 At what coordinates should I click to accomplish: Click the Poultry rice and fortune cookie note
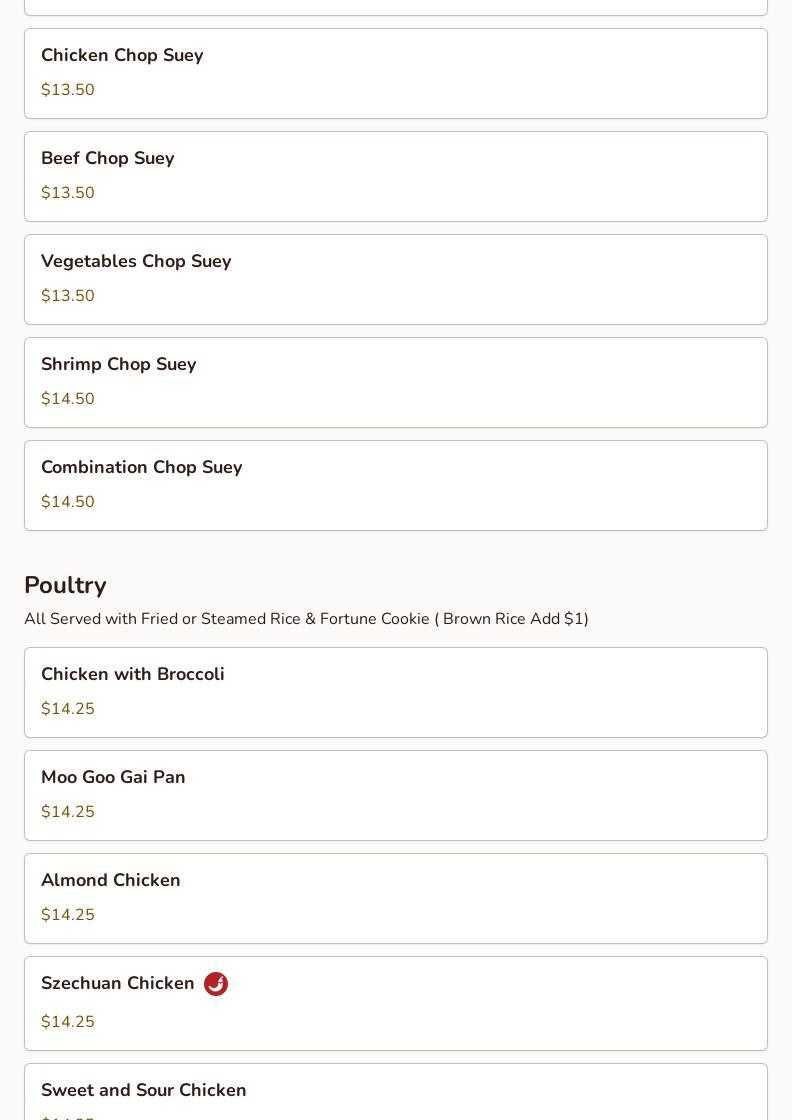coord(306,619)
